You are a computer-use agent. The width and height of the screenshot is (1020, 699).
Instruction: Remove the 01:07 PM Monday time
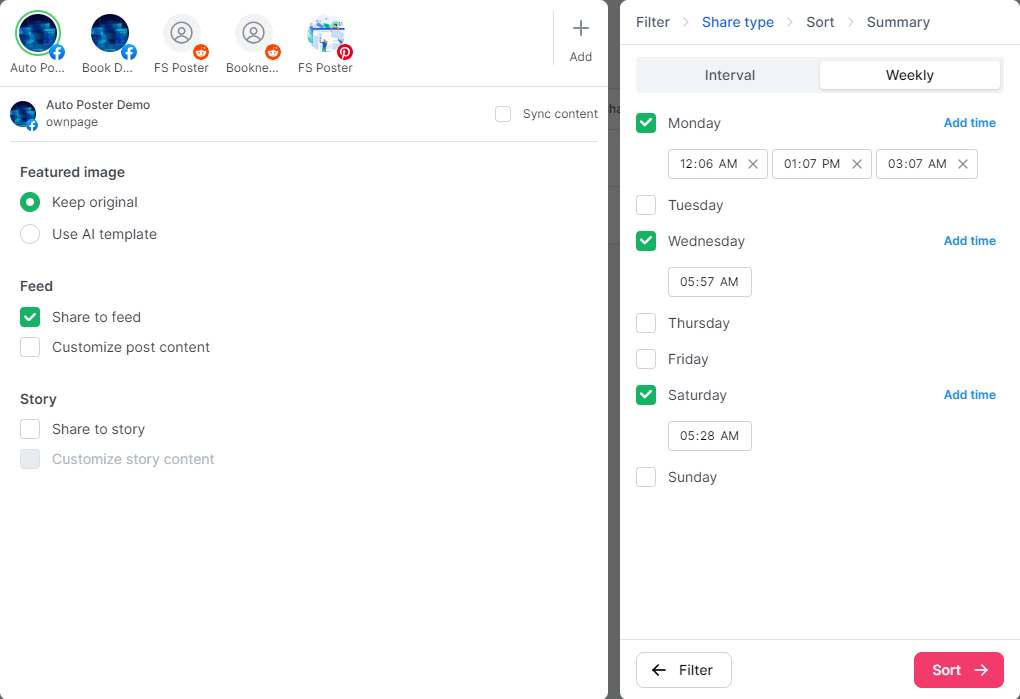coord(857,164)
